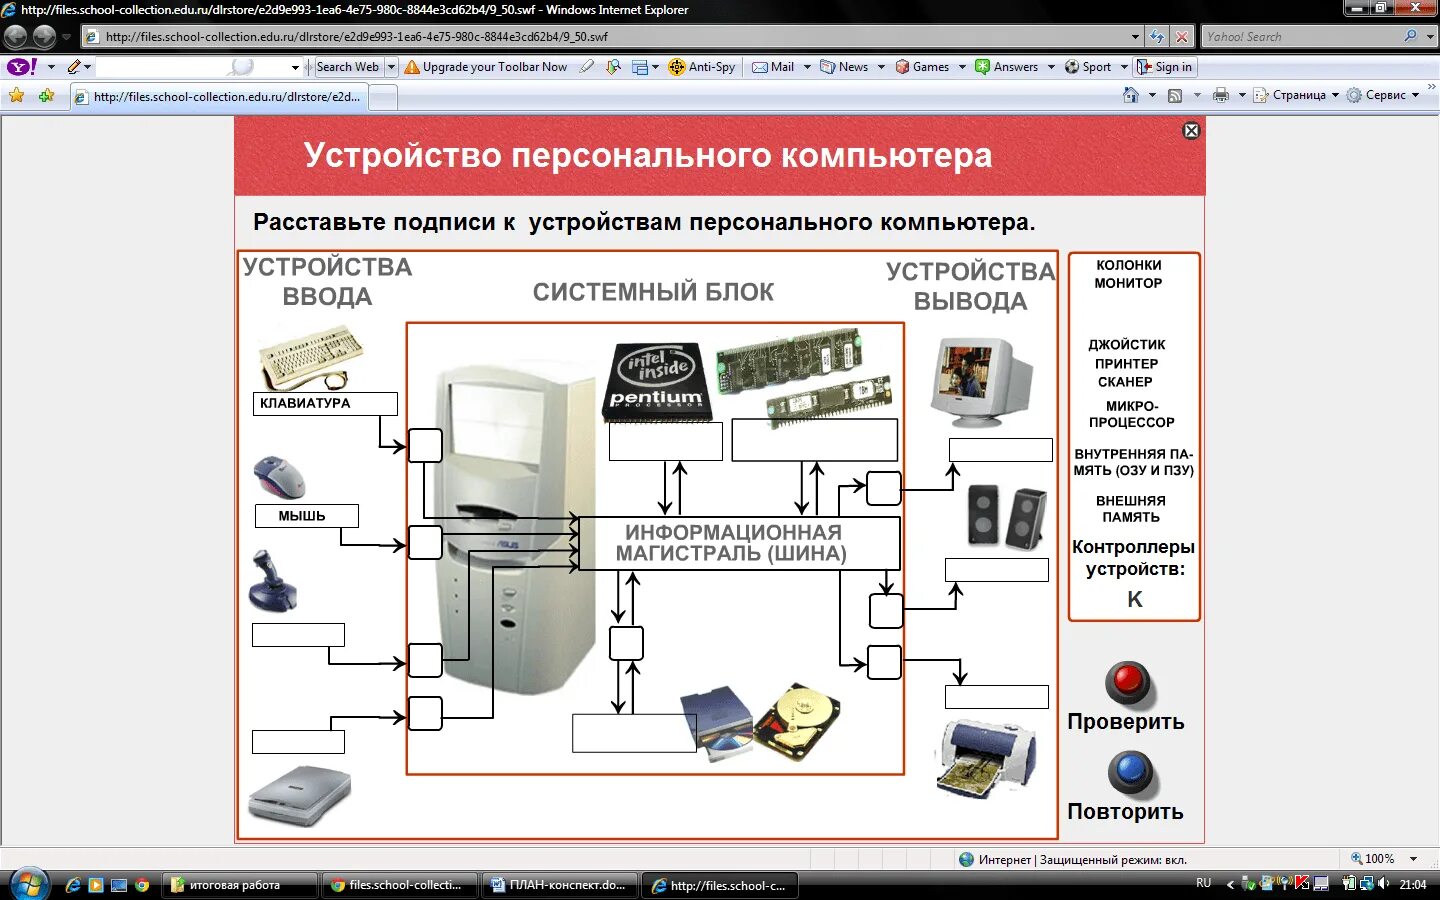Open the Answers toolbar menu

tap(1014, 67)
